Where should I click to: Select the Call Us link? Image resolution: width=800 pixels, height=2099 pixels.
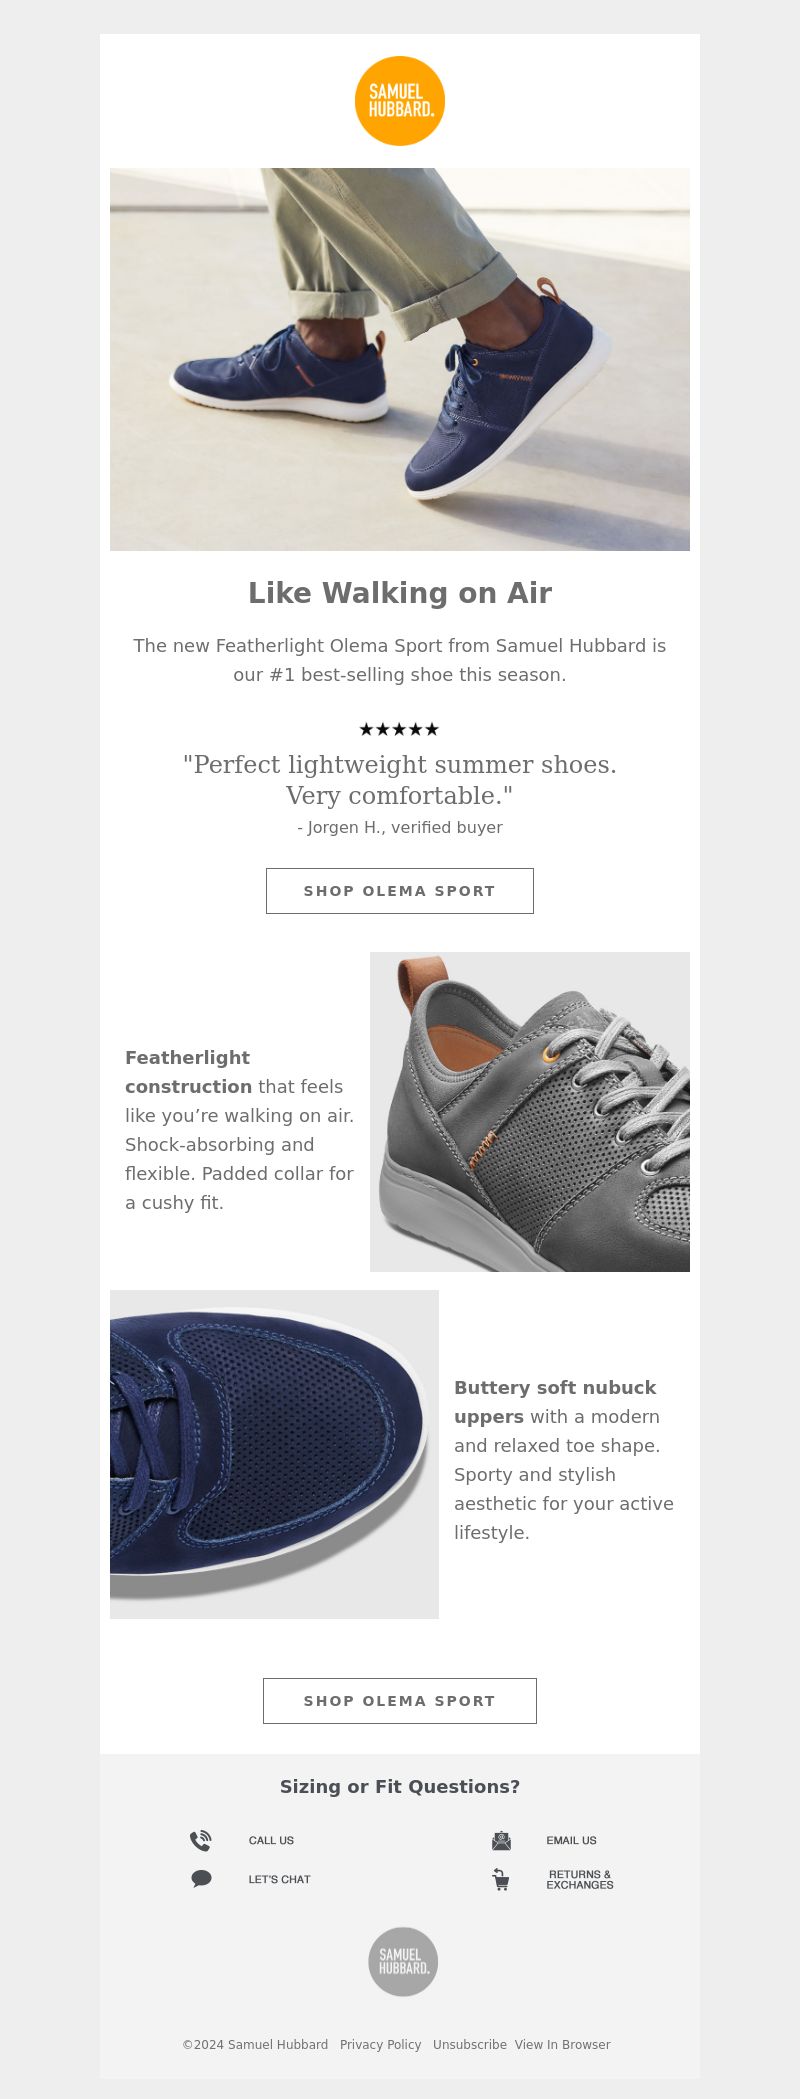pyautogui.click(x=271, y=1840)
